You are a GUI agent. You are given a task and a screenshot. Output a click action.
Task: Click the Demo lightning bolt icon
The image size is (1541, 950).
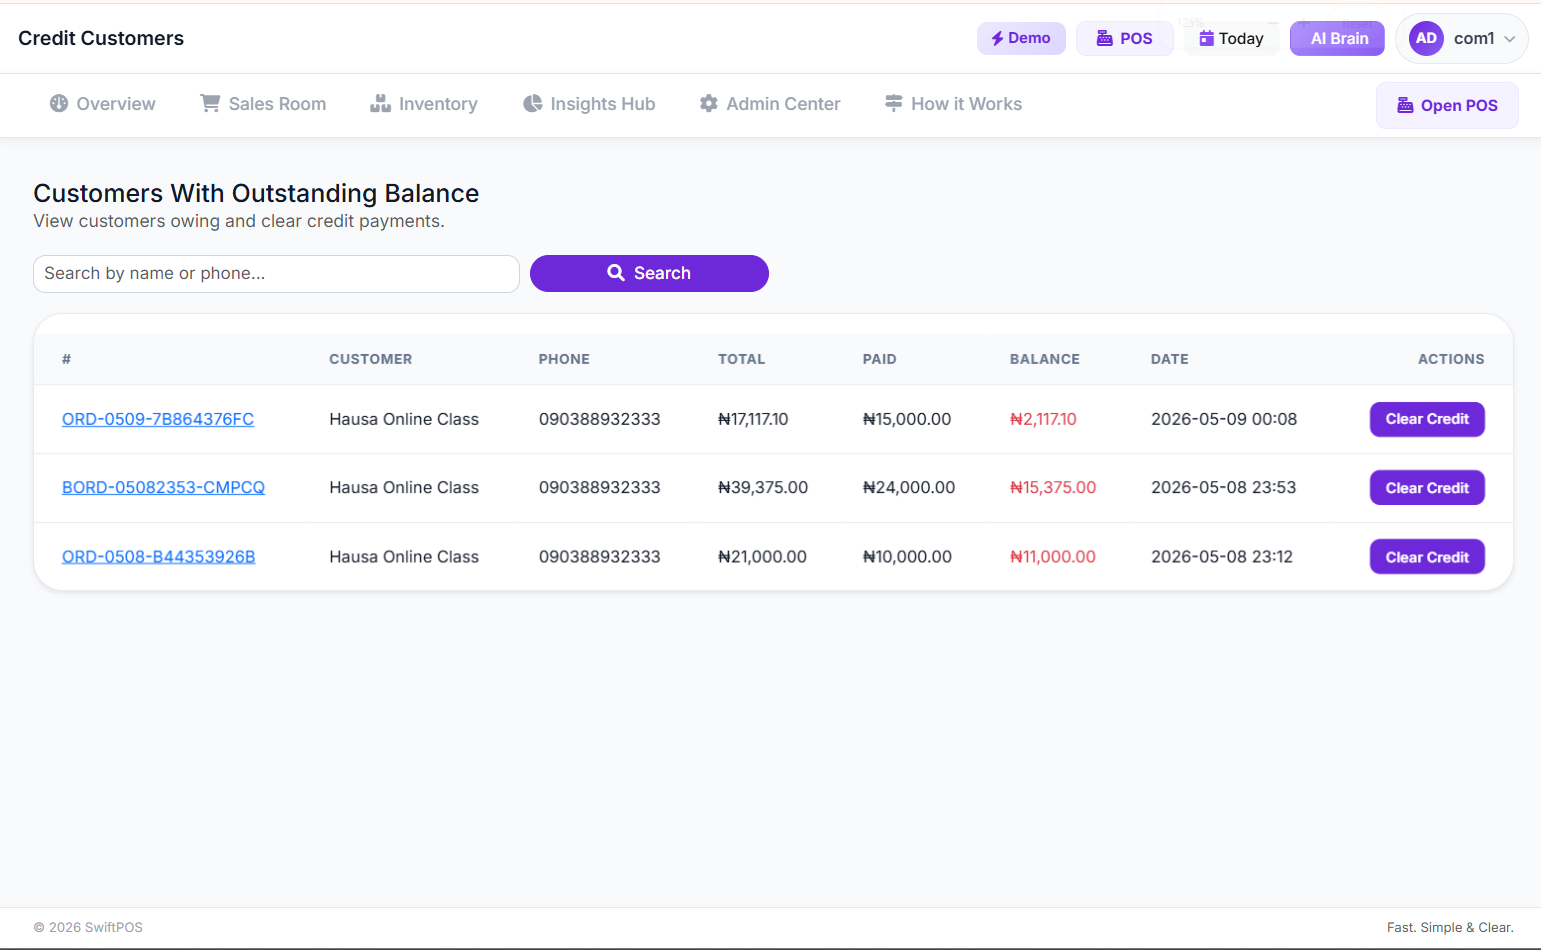(x=997, y=39)
